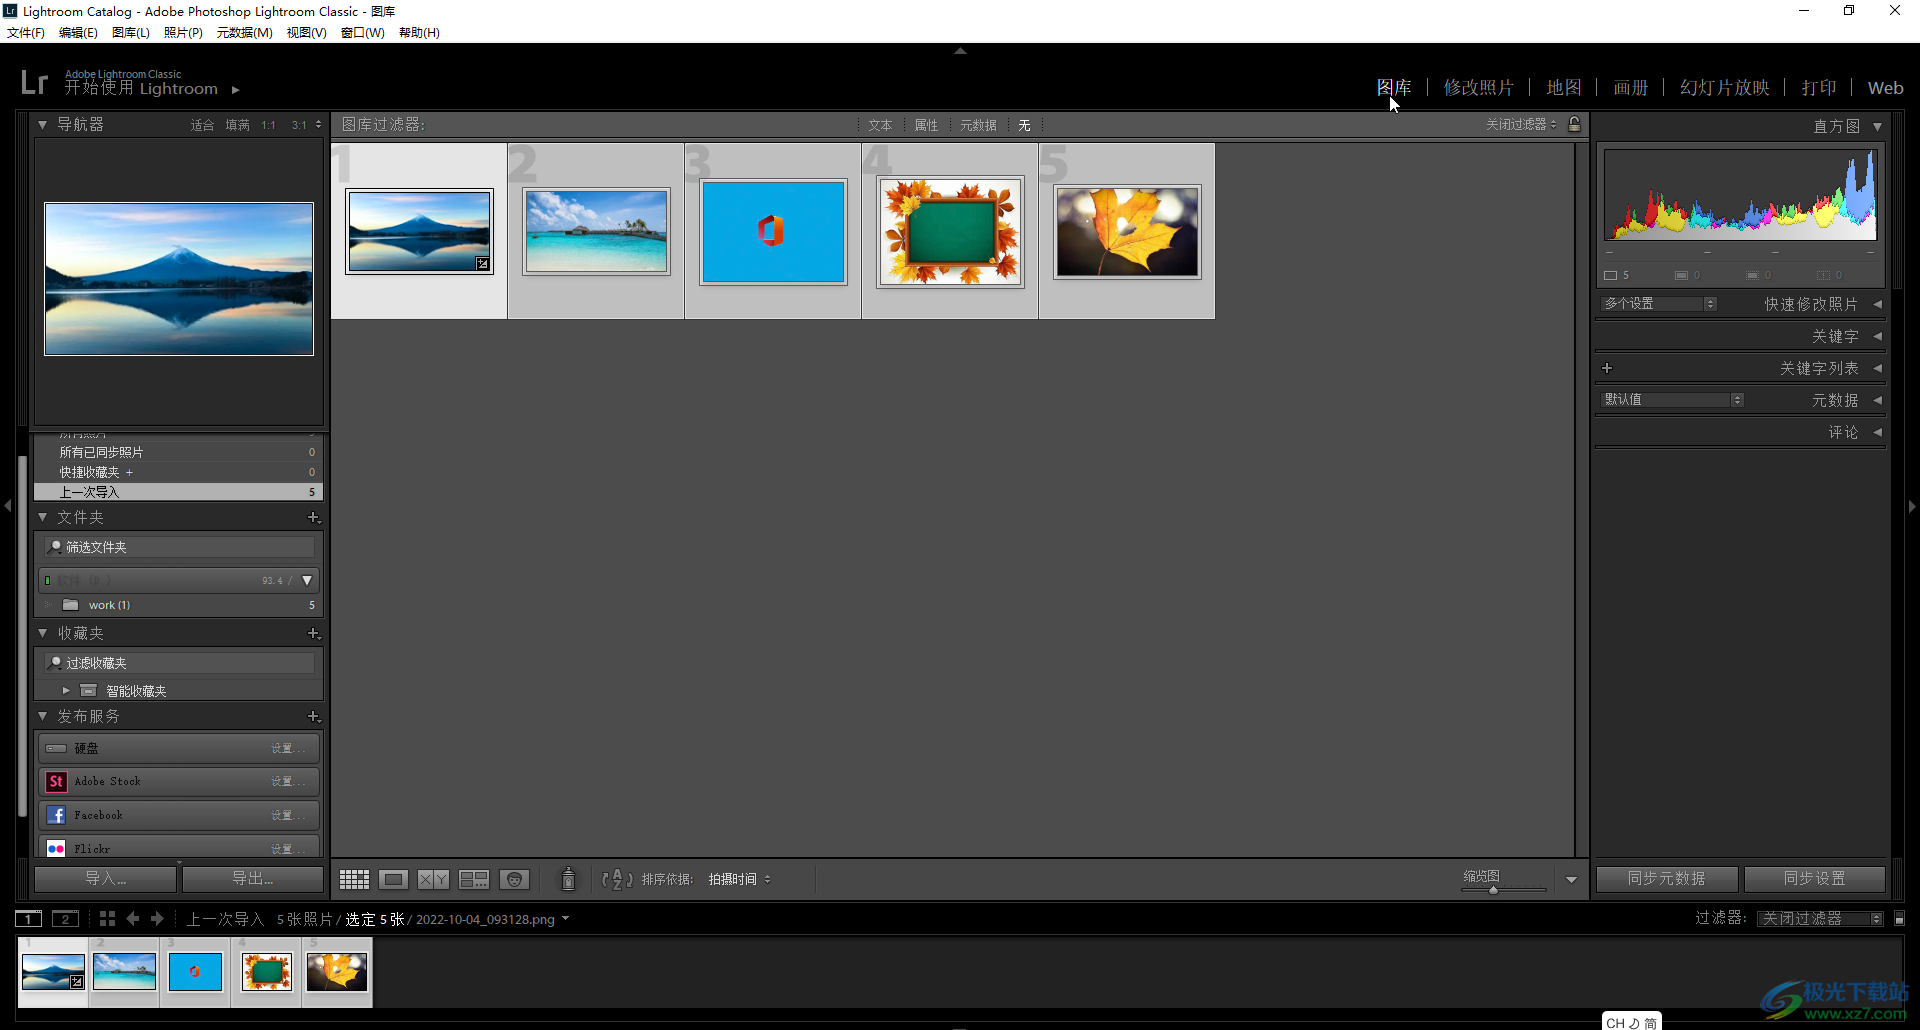
Task: Select secondary display button 2
Action: click(x=65, y=919)
